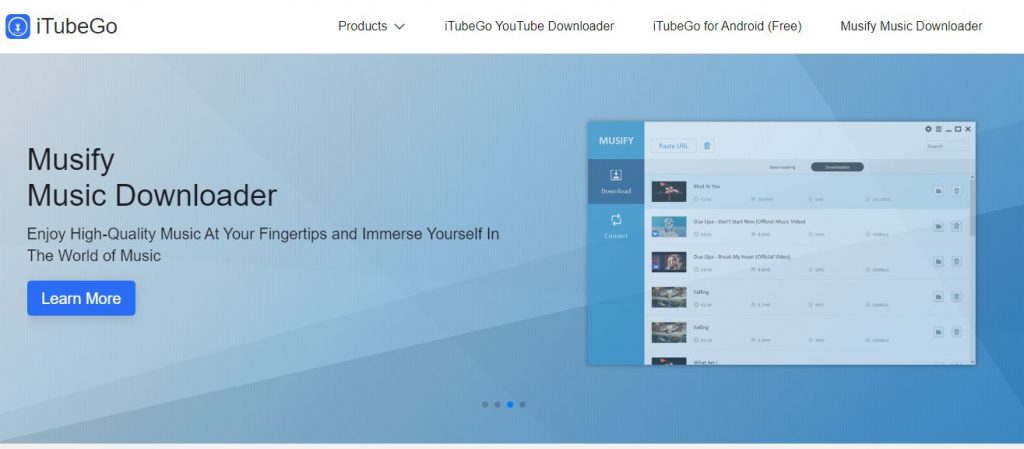Select the fourth carousel slide dot

tap(522, 405)
